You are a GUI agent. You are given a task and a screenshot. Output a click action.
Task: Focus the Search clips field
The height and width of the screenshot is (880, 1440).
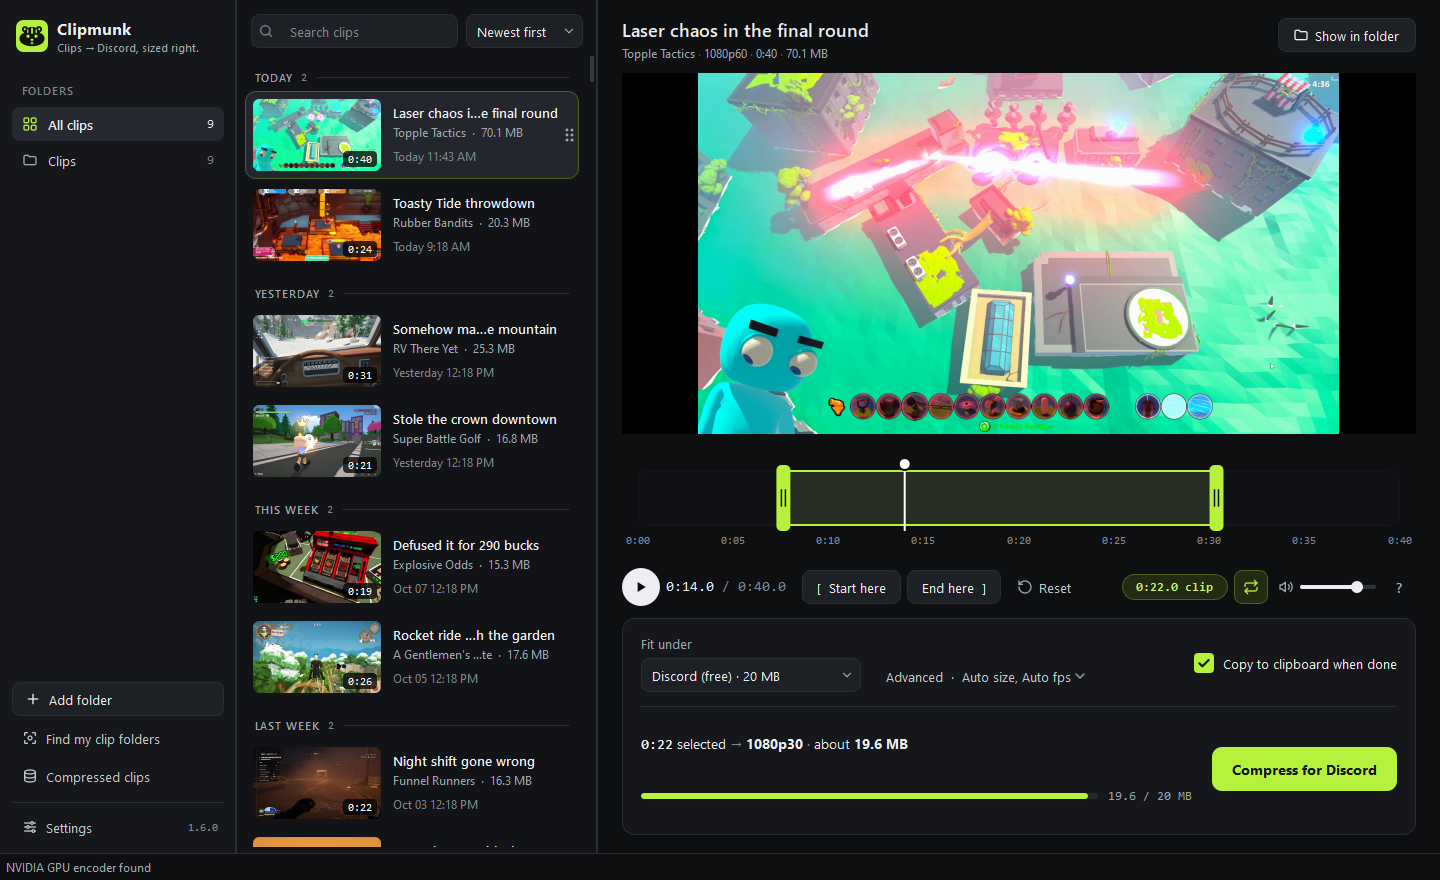click(354, 32)
